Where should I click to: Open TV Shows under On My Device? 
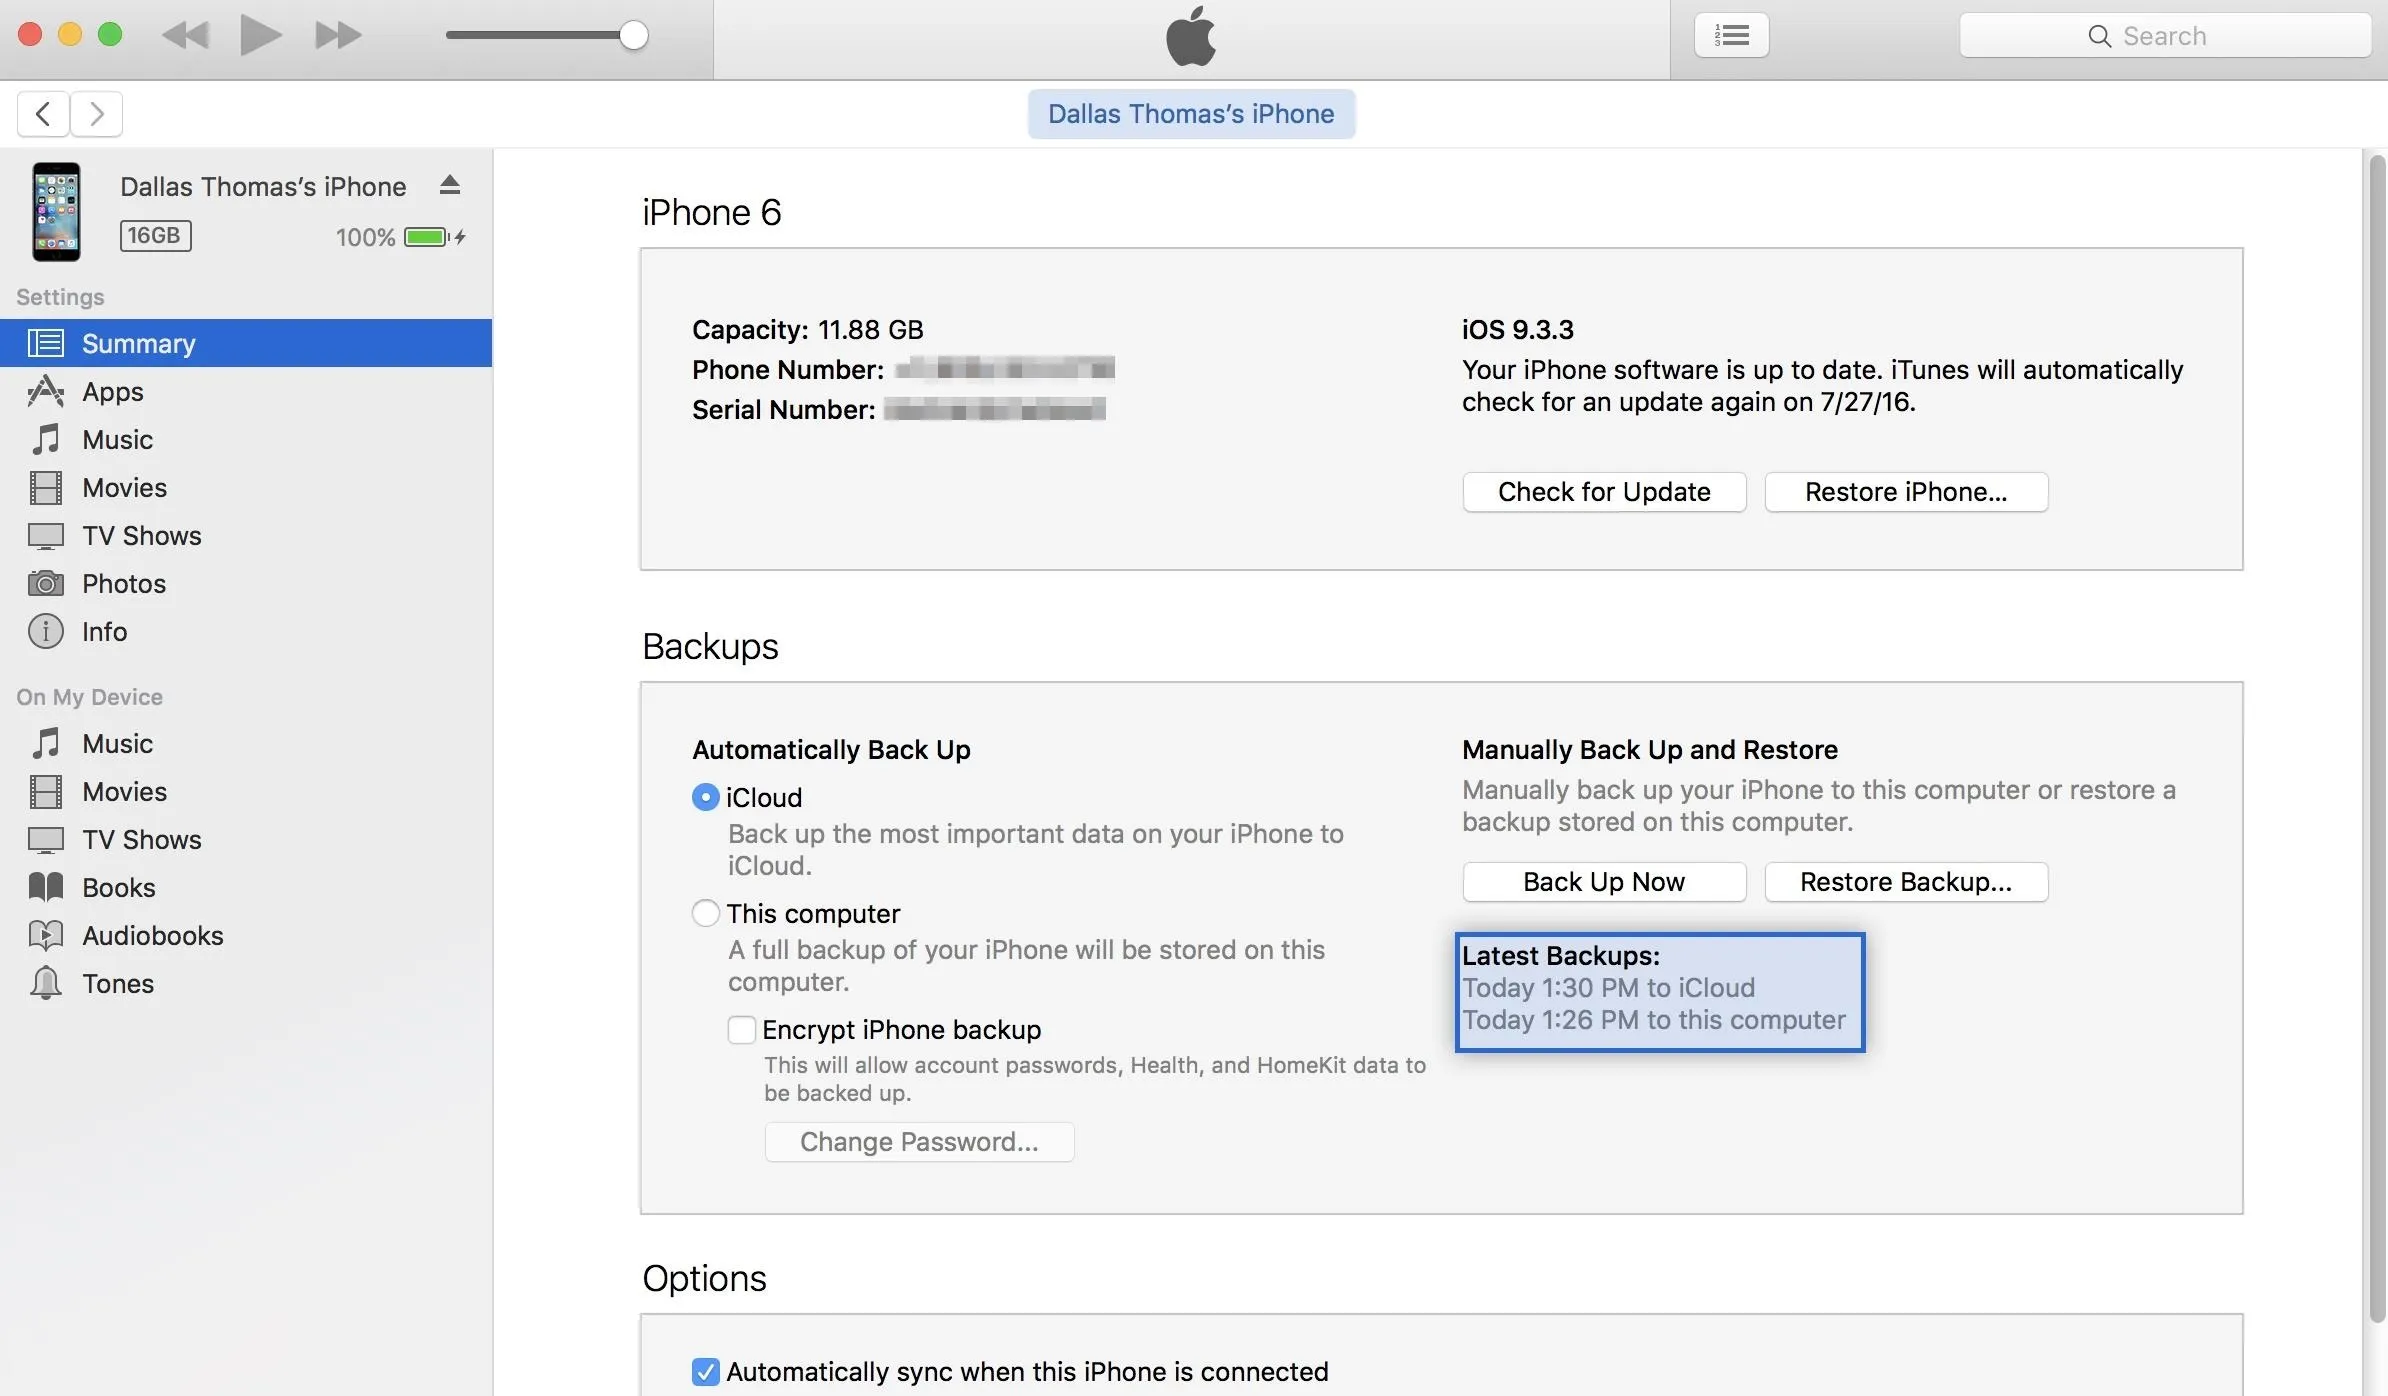(x=246, y=839)
